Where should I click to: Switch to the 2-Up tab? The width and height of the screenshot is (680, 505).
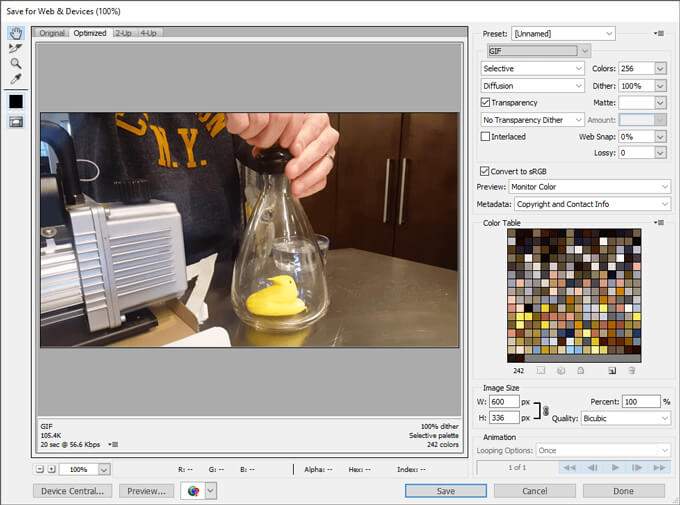coord(123,33)
